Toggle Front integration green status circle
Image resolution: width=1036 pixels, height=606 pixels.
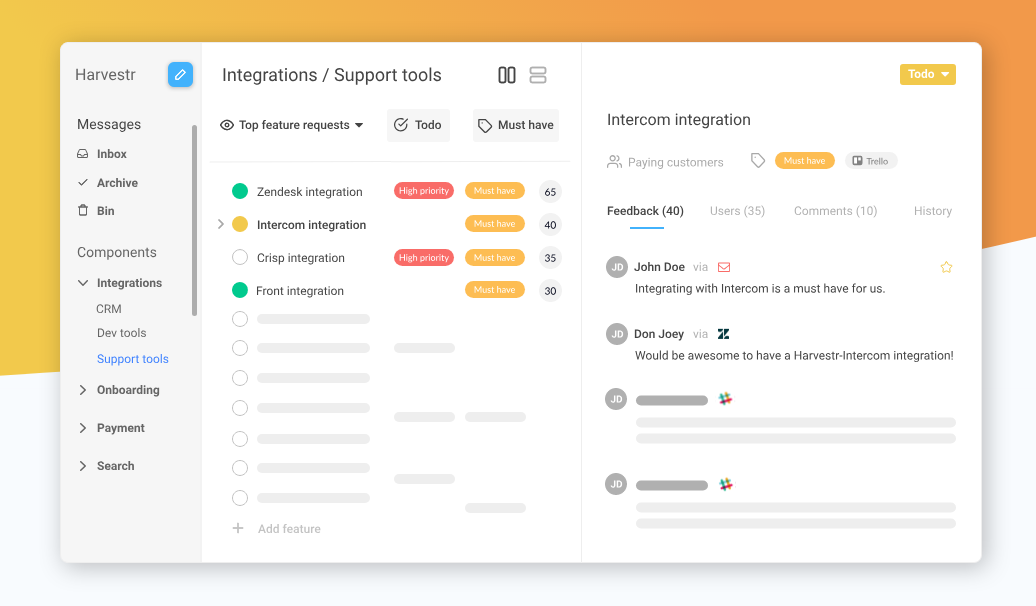240,289
